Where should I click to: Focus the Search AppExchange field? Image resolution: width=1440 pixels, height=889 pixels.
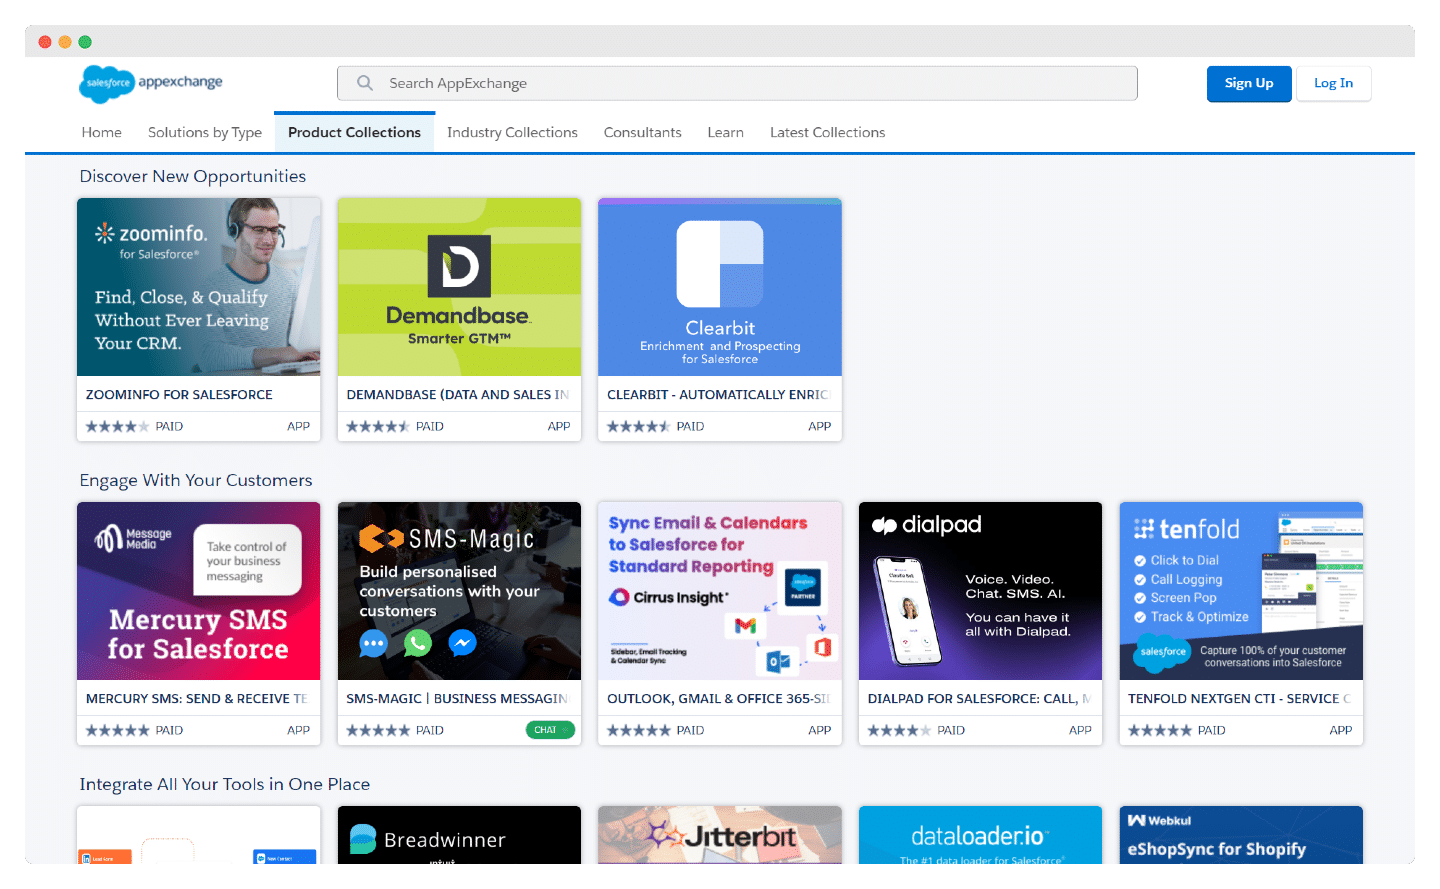(x=737, y=83)
